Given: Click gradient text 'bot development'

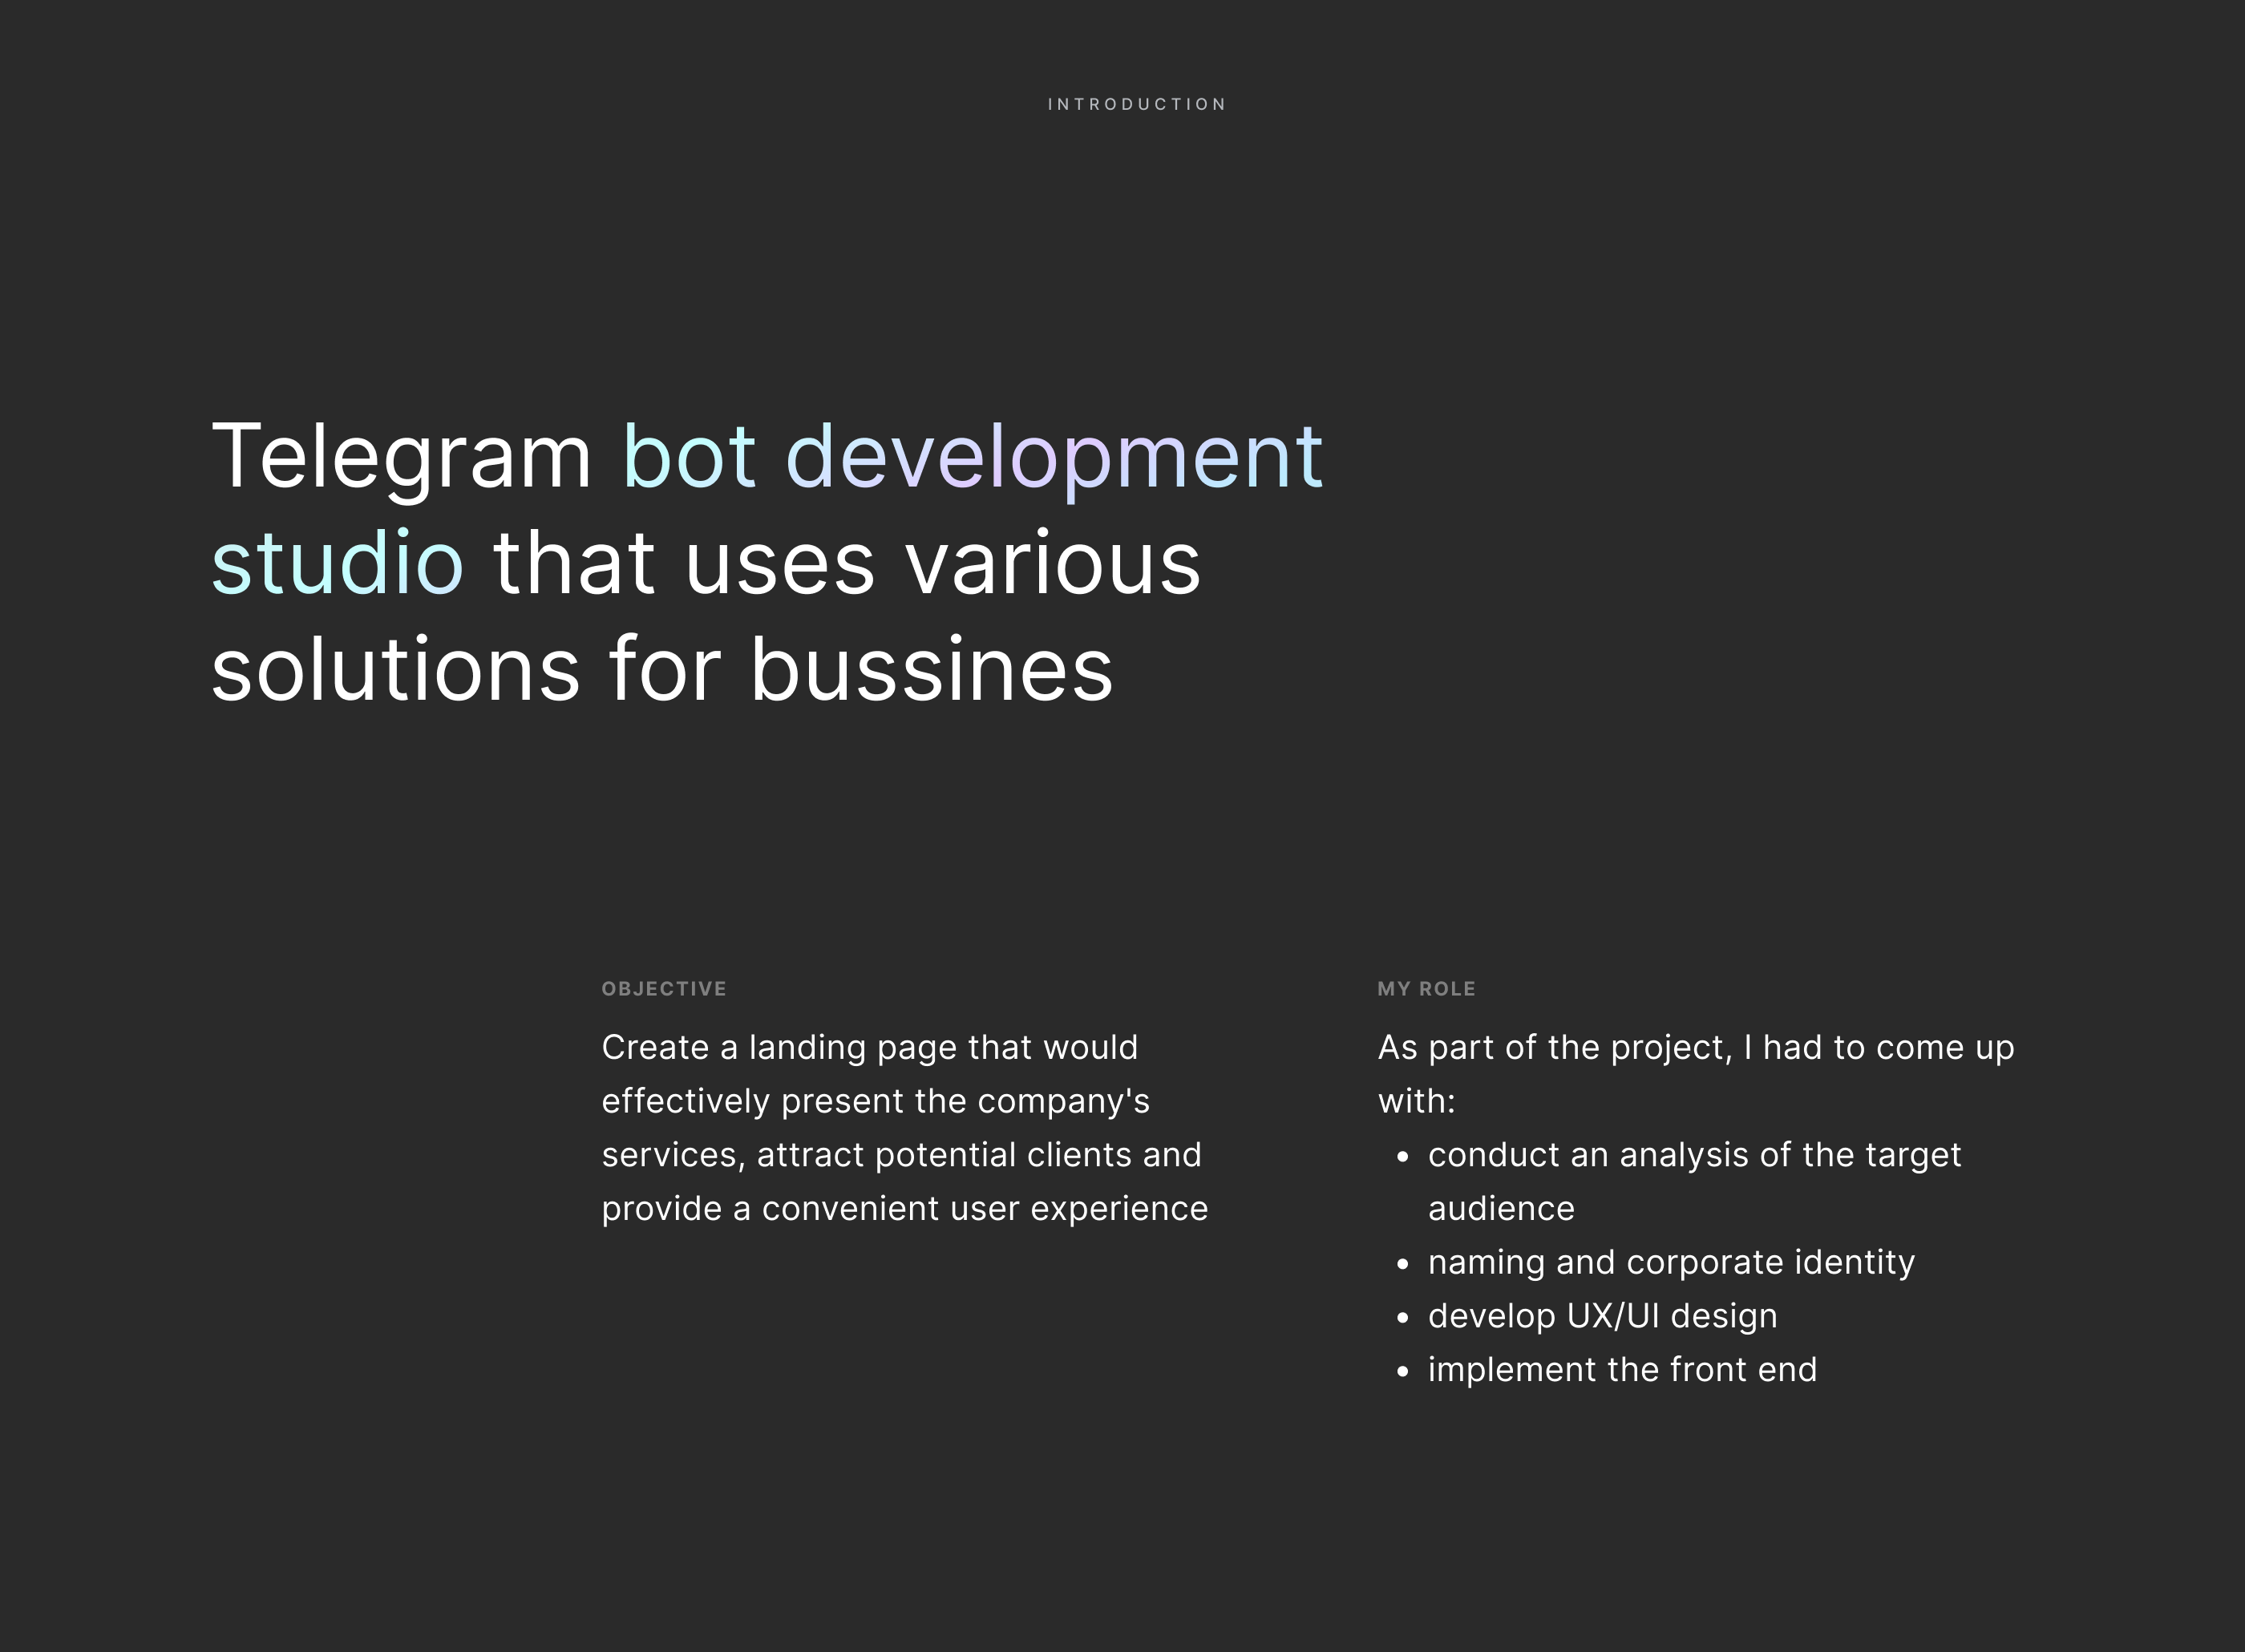Looking at the screenshot, I should (972, 456).
